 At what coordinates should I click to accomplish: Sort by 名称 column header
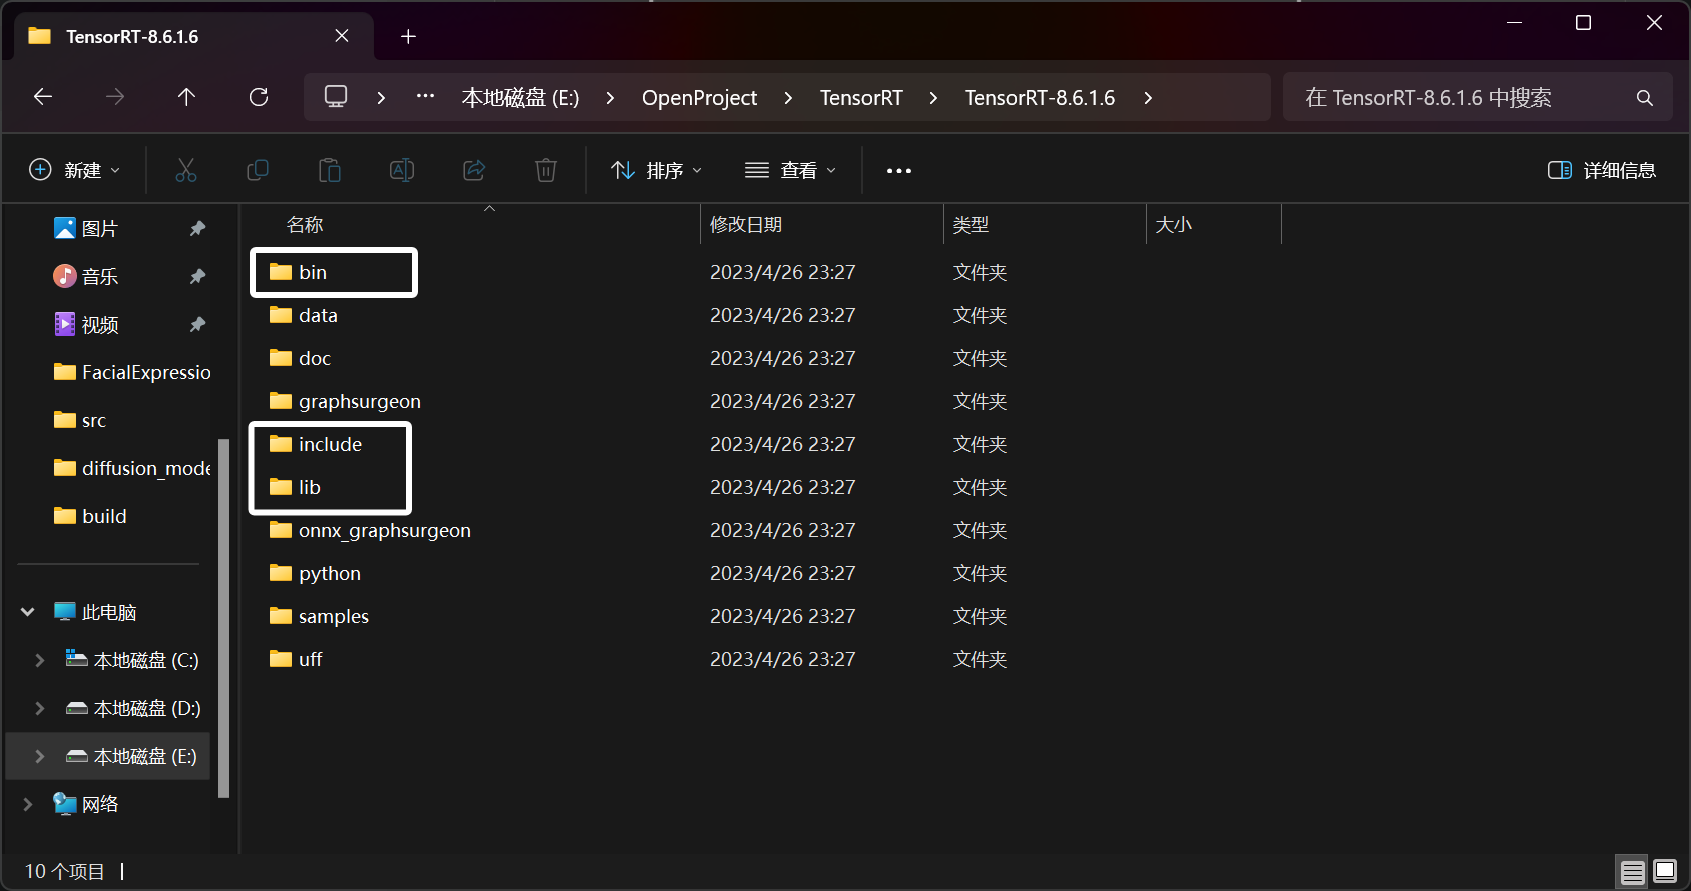305,225
